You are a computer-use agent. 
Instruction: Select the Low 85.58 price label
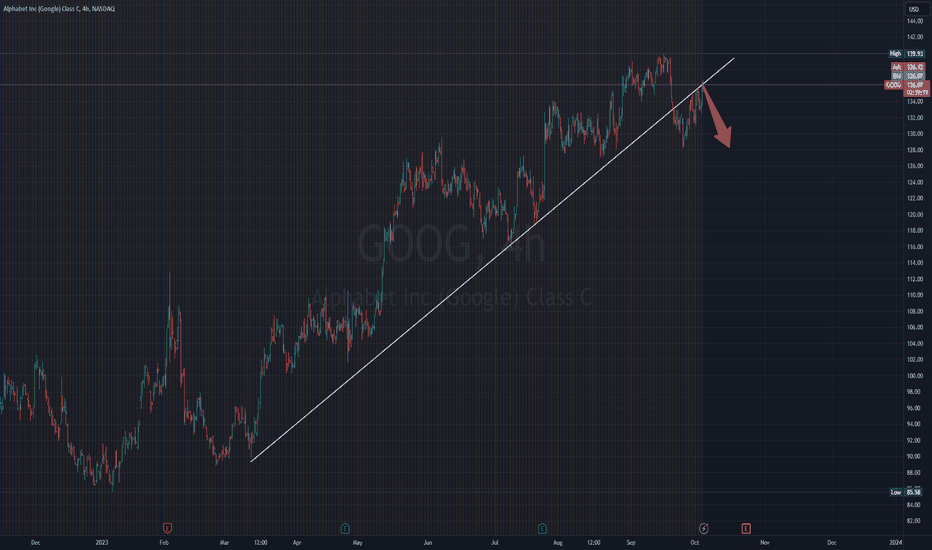coord(906,492)
